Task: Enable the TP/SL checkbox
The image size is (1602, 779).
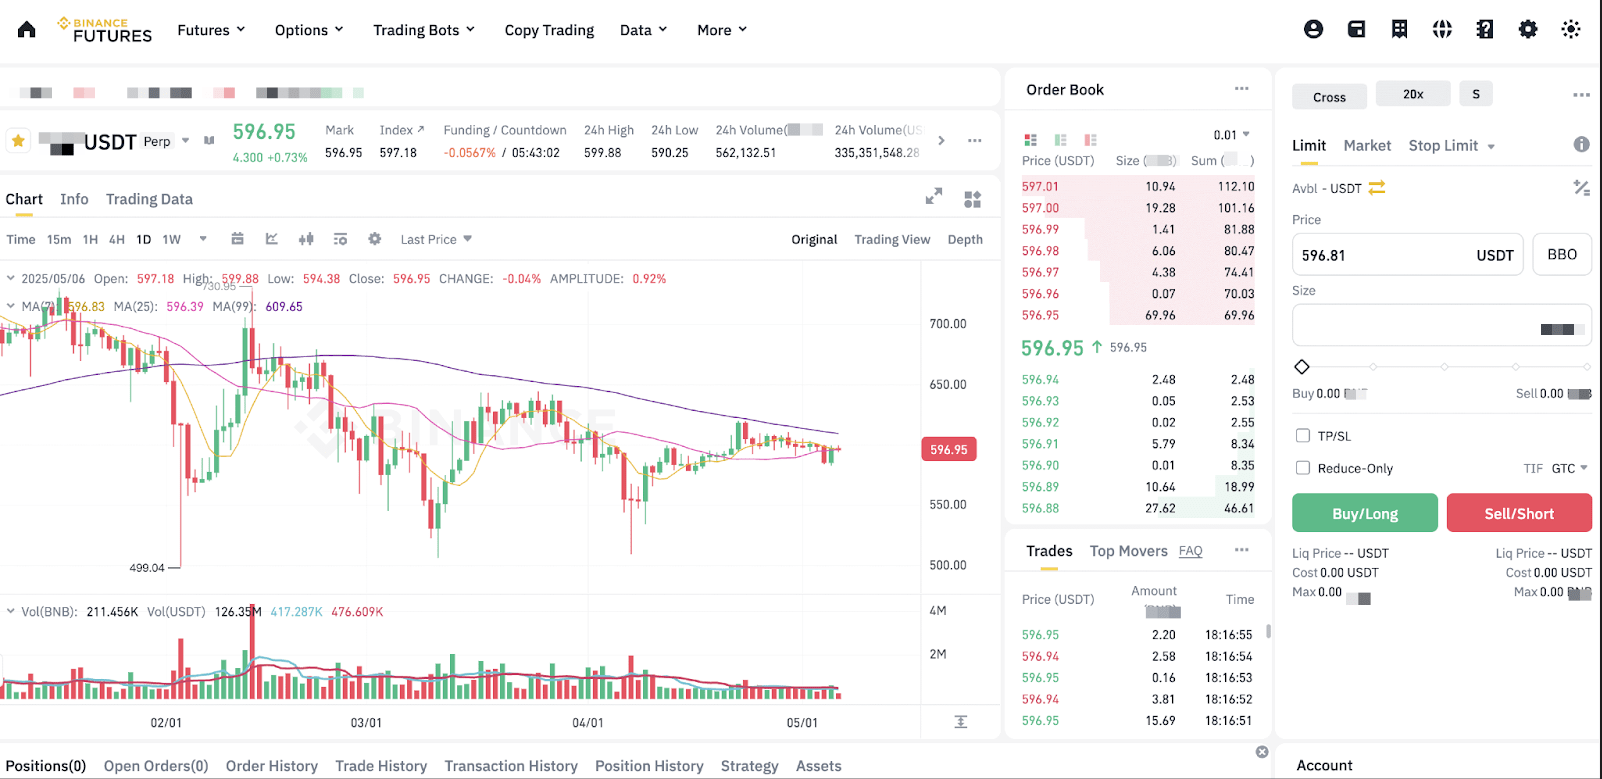Action: click(1303, 436)
